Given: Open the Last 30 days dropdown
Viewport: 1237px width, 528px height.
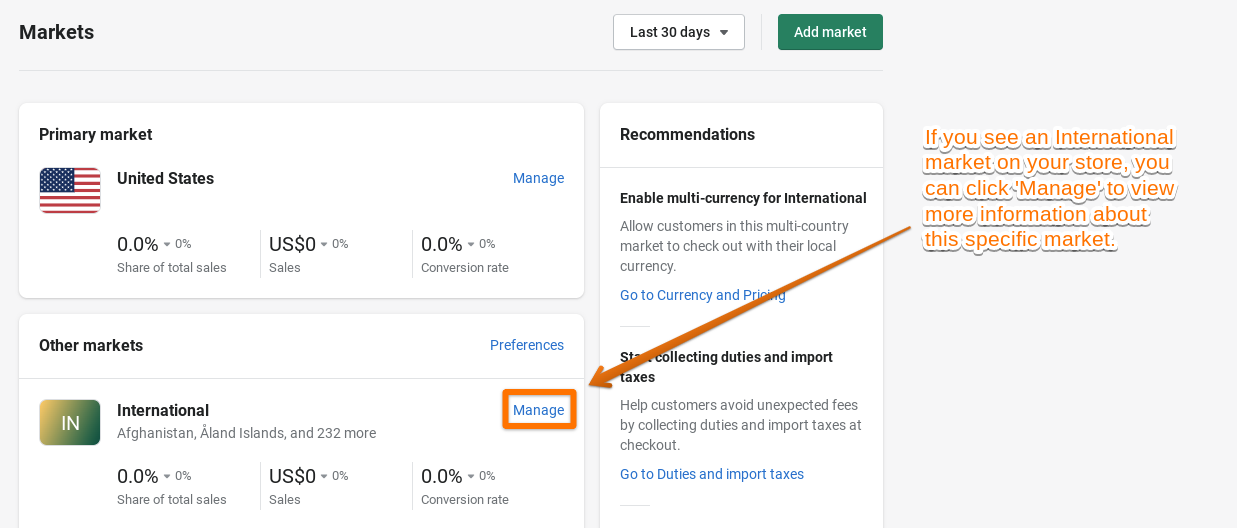Looking at the screenshot, I should [678, 32].
